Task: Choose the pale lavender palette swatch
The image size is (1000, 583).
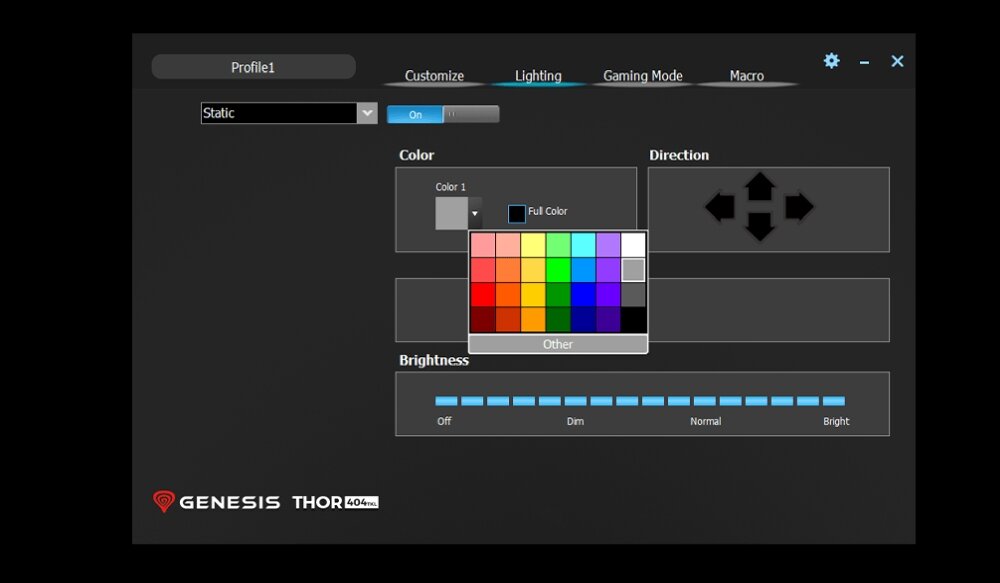Action: click(608, 245)
